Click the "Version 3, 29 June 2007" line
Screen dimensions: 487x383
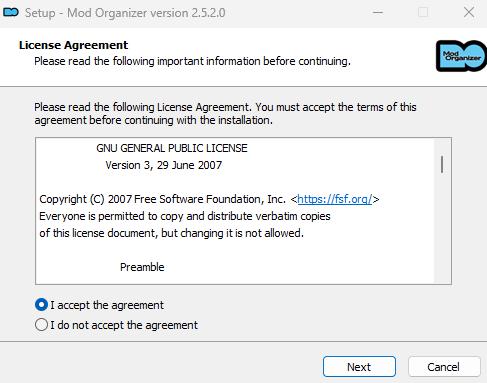[164, 165]
